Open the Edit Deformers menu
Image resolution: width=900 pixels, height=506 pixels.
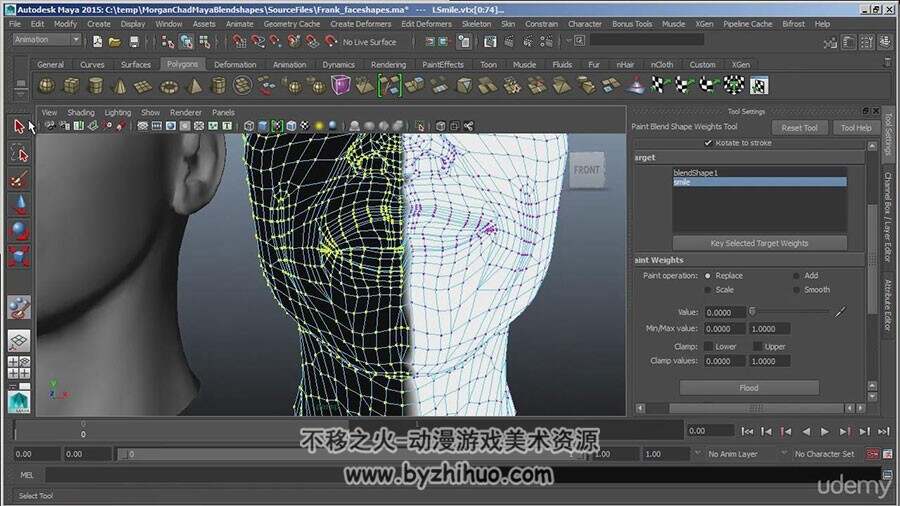point(426,24)
